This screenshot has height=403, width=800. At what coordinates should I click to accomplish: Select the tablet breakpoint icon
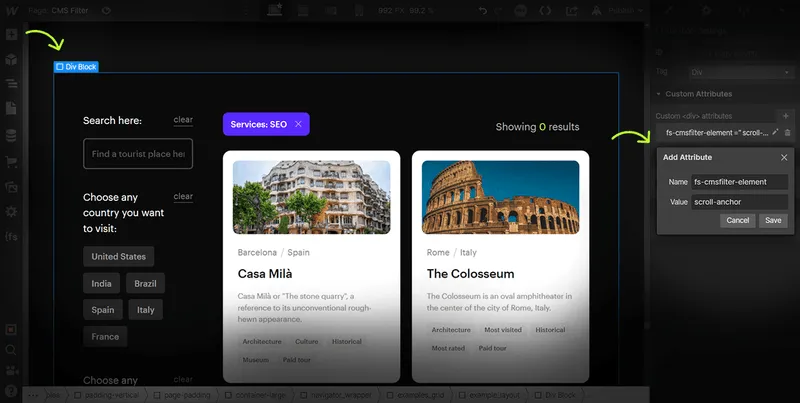click(303, 10)
